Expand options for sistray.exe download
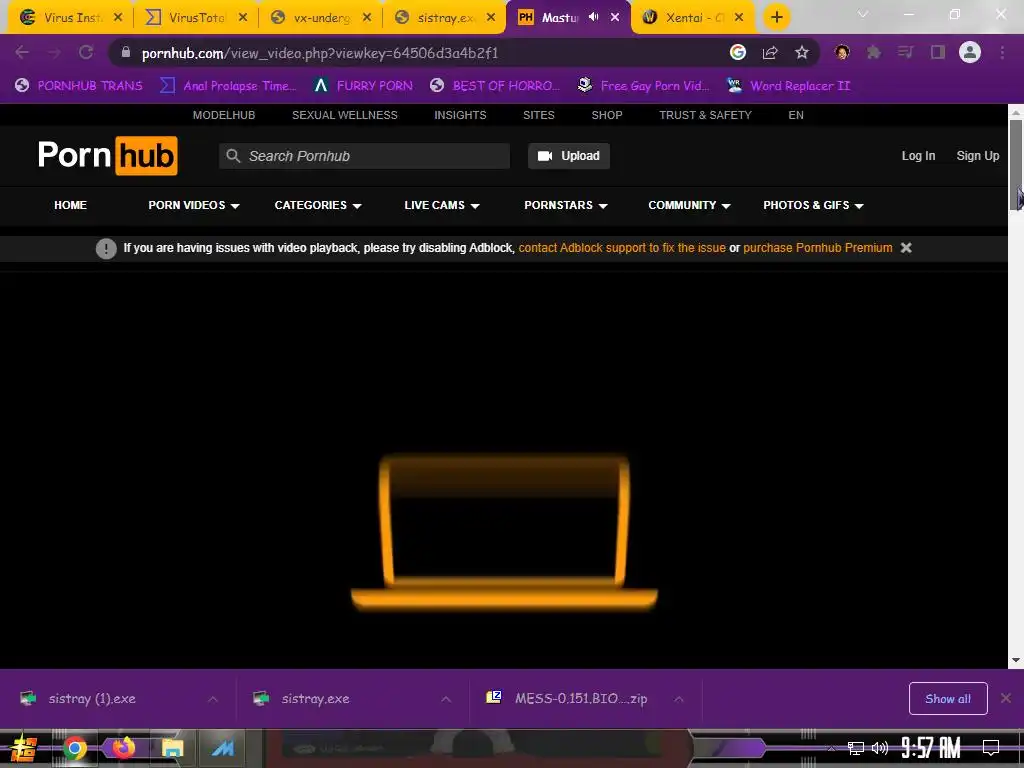The height and width of the screenshot is (768, 1024). point(446,699)
